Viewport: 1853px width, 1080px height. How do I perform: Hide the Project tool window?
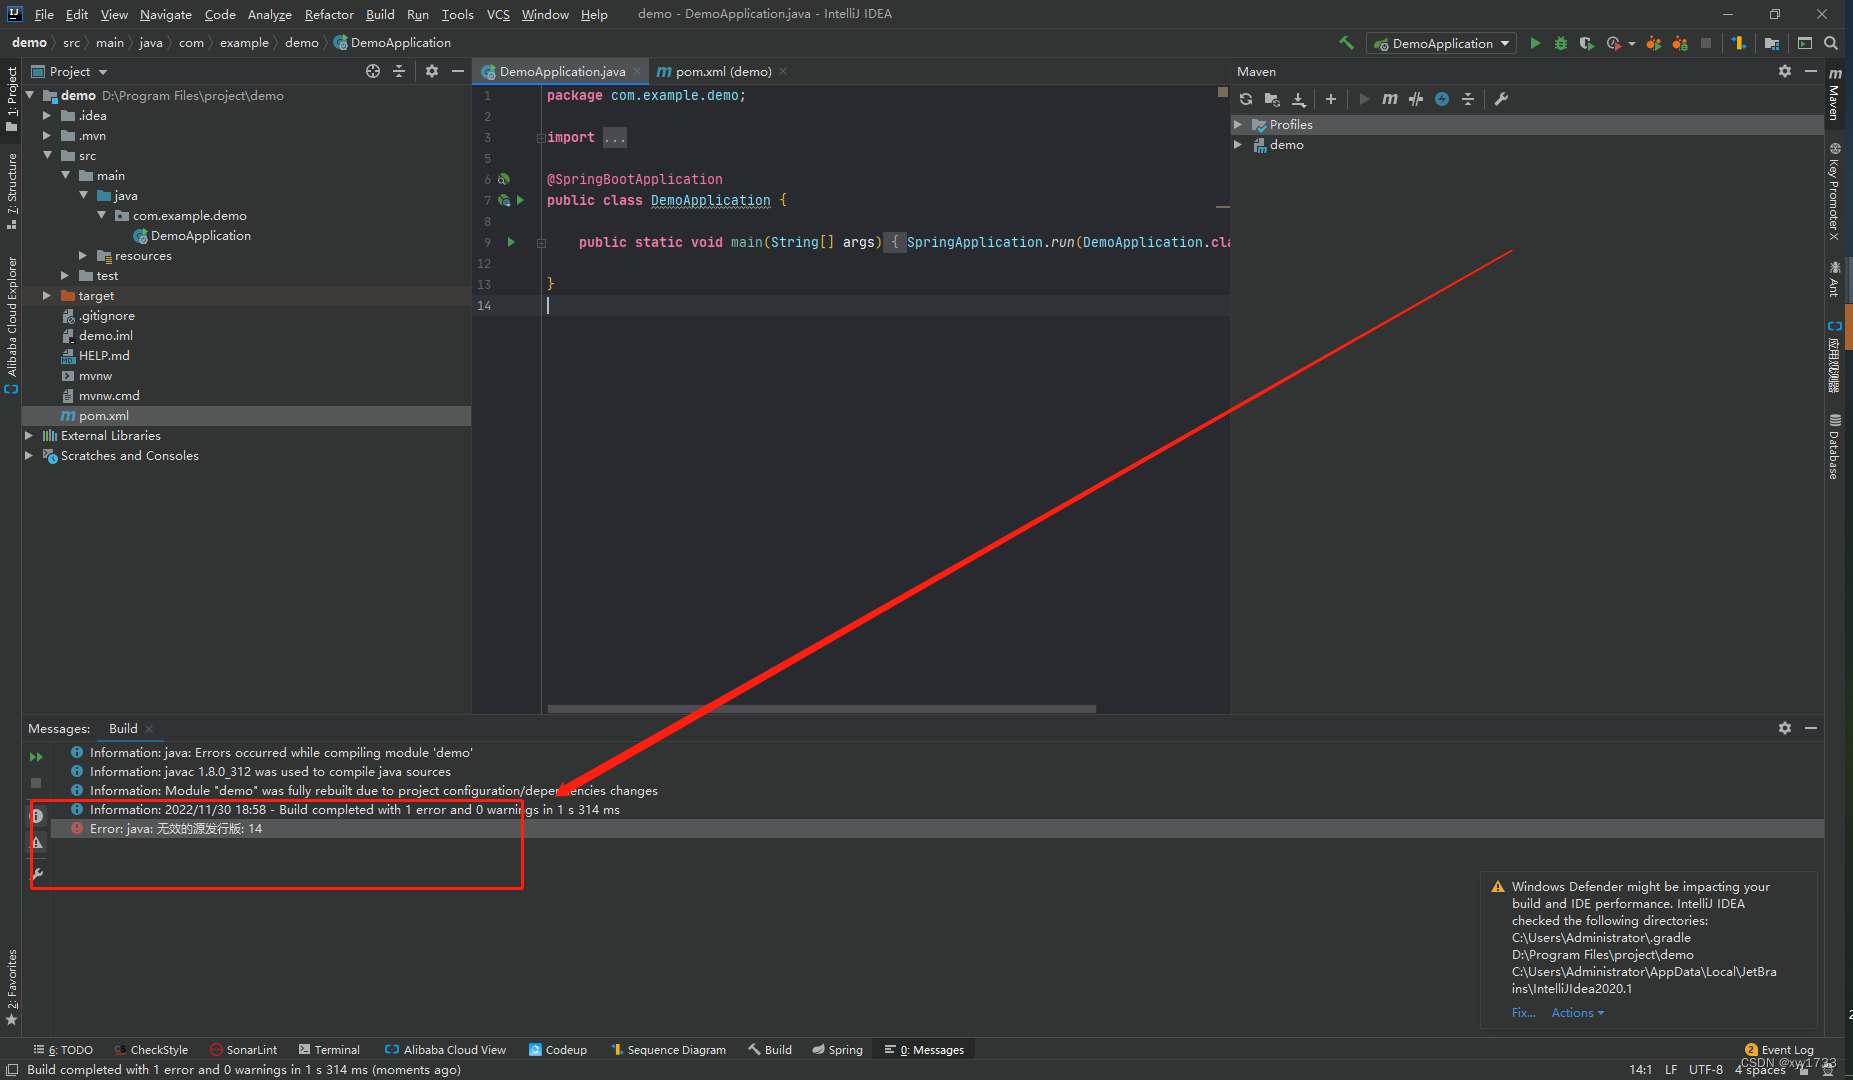click(x=458, y=71)
